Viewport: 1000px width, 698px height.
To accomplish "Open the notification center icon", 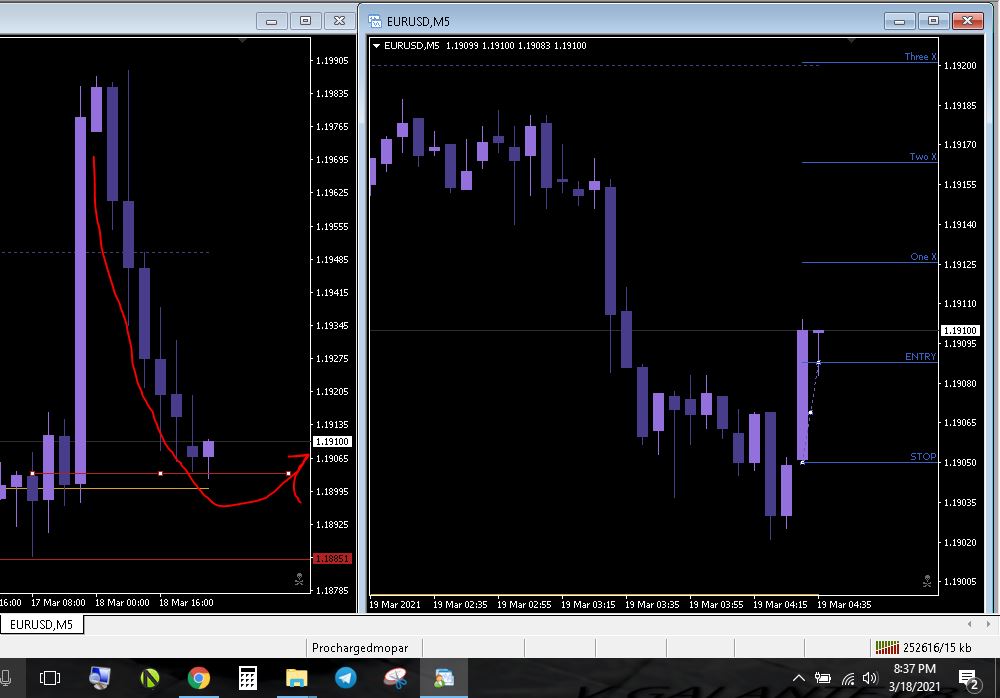I will coord(968,679).
